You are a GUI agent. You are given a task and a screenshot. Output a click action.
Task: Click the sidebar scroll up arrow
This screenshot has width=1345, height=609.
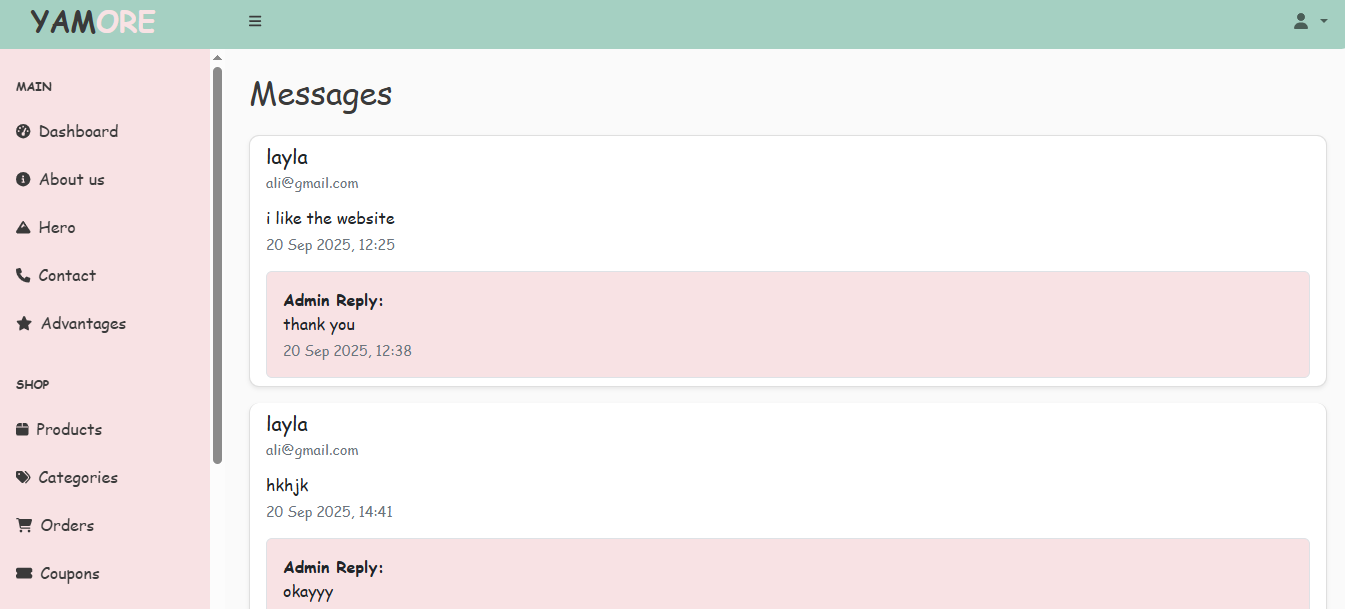(217, 57)
